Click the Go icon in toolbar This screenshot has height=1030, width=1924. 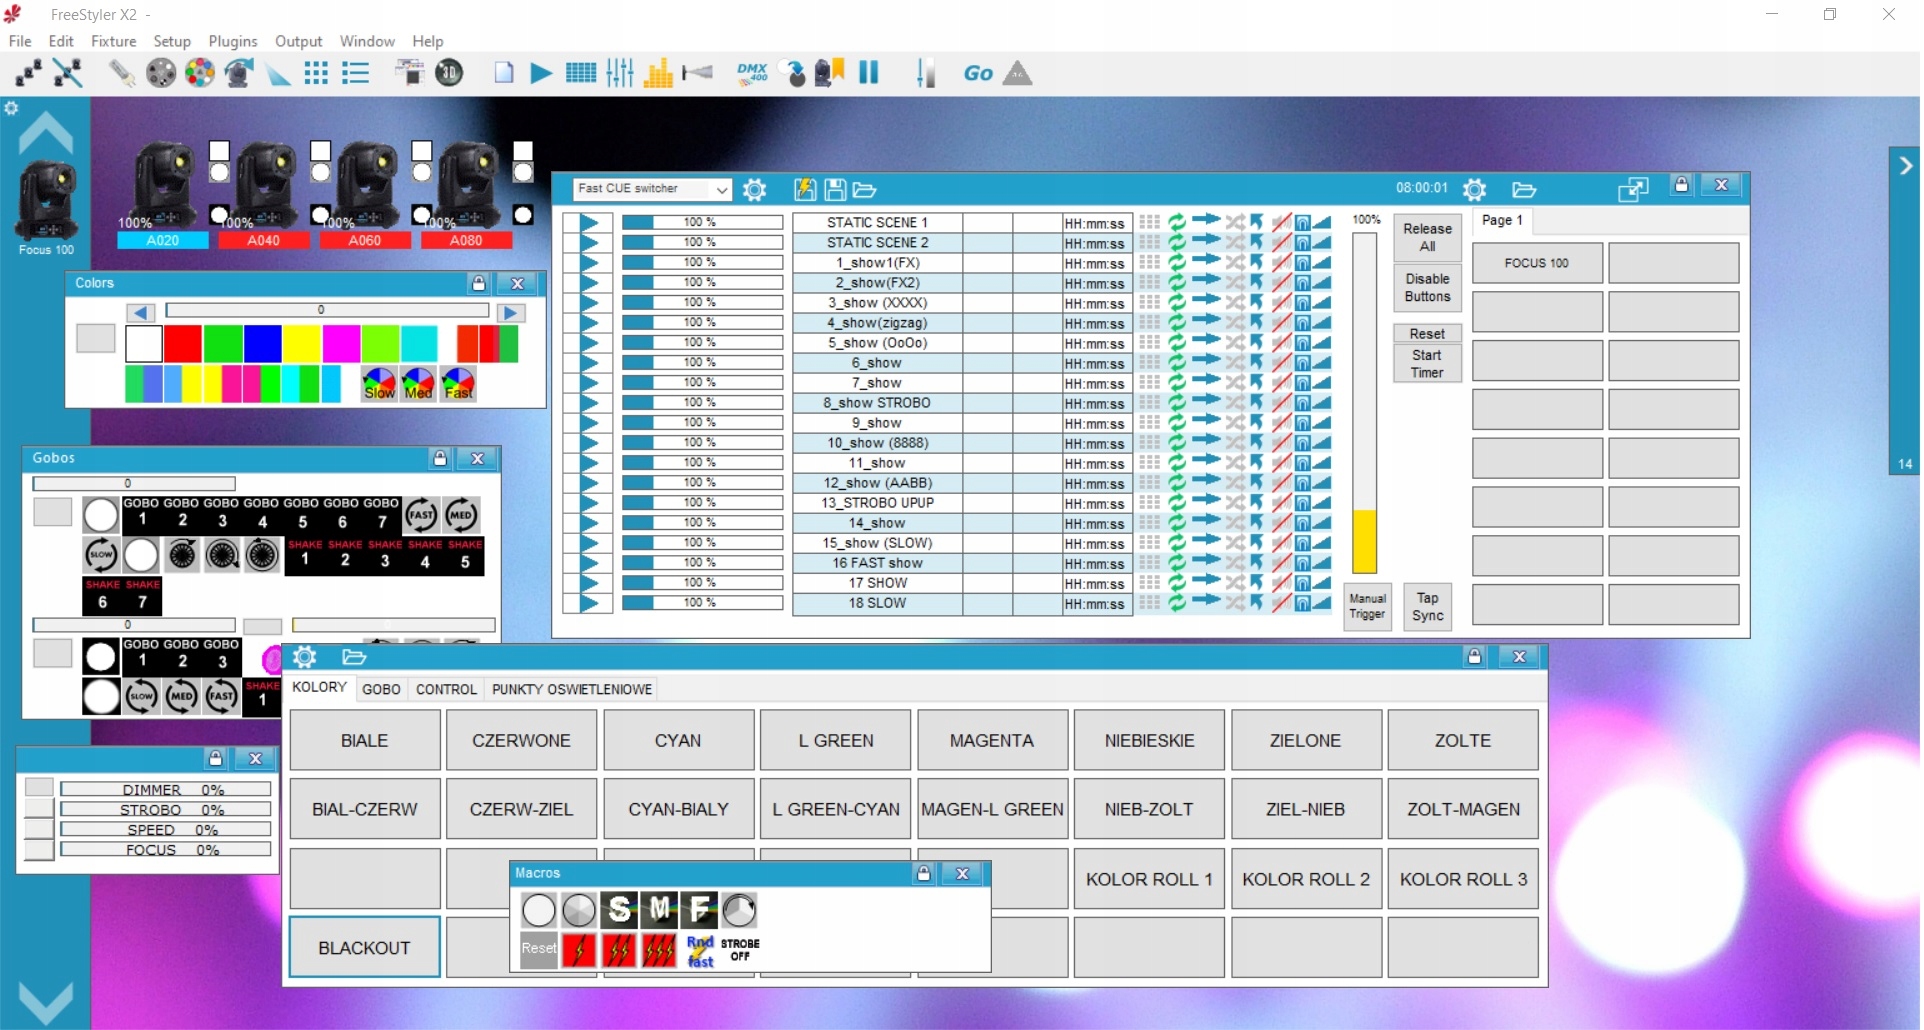pyautogui.click(x=978, y=73)
